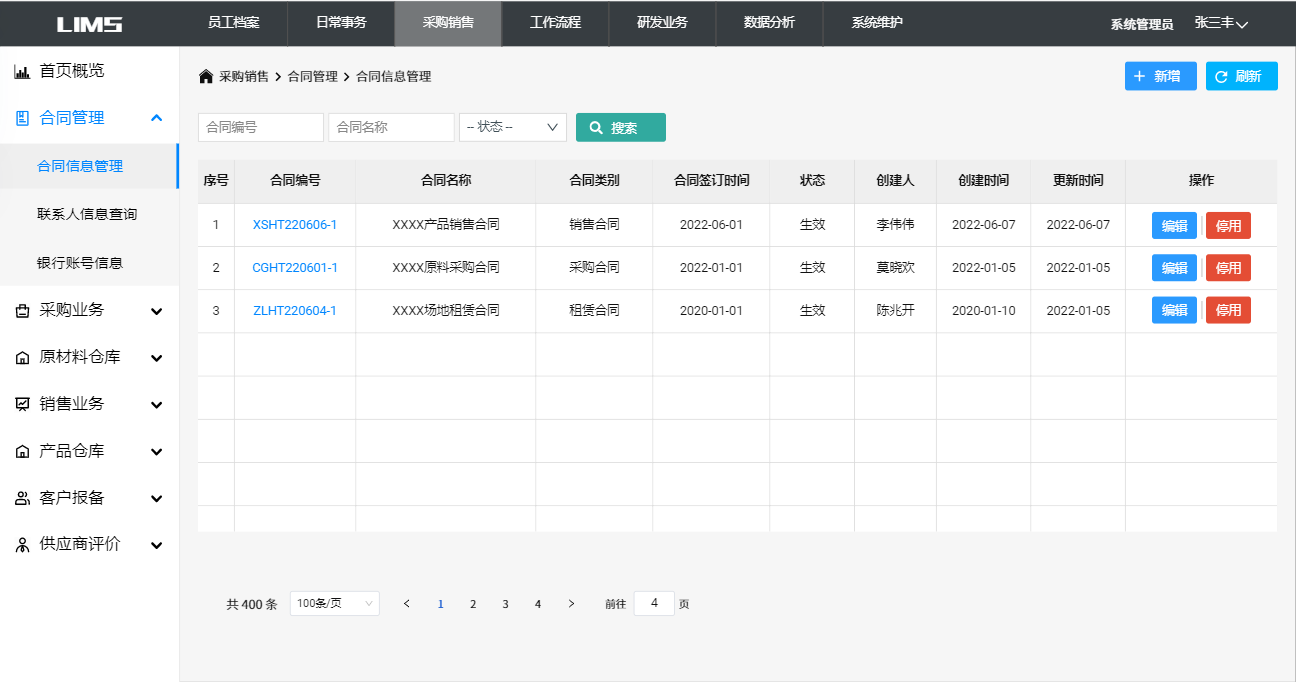This screenshot has width=1296, height=682.
Task: Click the 客户报备 people icon
Action: [x=22, y=498]
